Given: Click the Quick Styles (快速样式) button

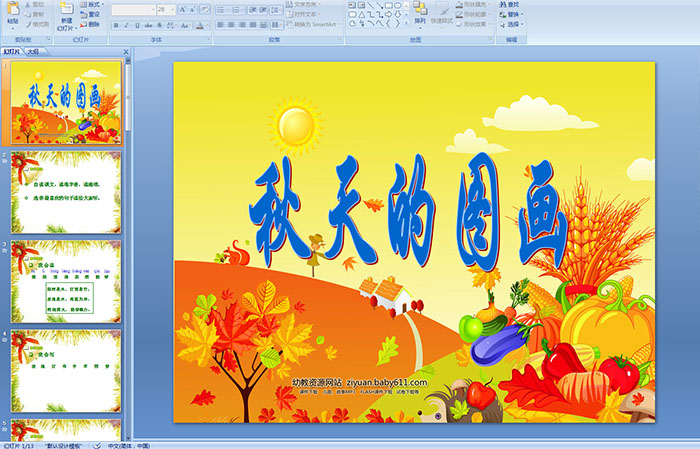Looking at the screenshot, I should (442, 13).
